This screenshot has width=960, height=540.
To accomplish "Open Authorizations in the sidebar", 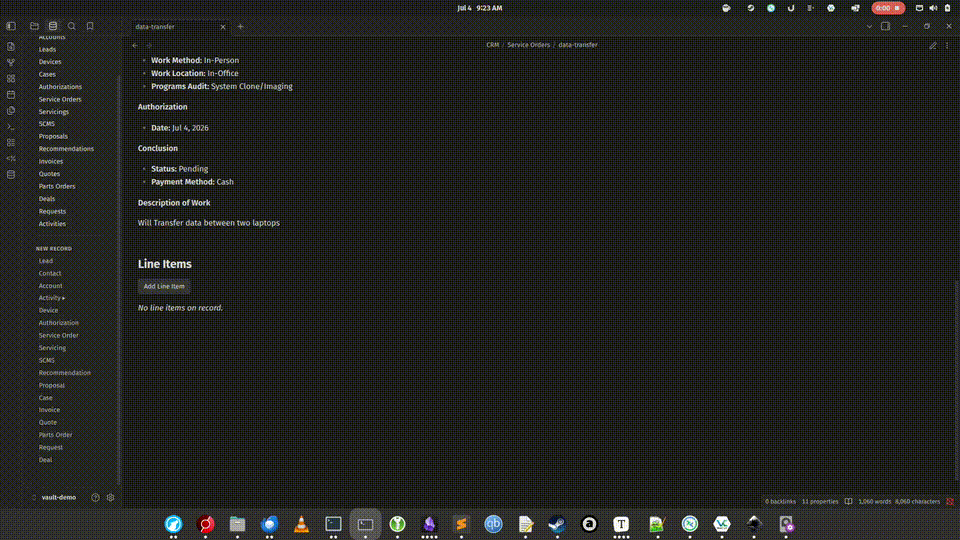I will [x=60, y=87].
